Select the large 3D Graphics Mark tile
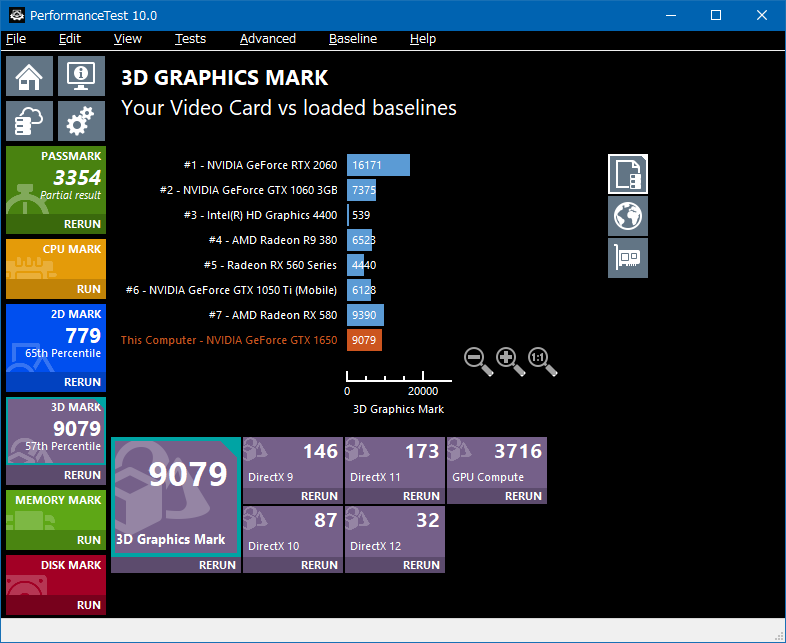The height and width of the screenshot is (643, 786). click(175, 496)
